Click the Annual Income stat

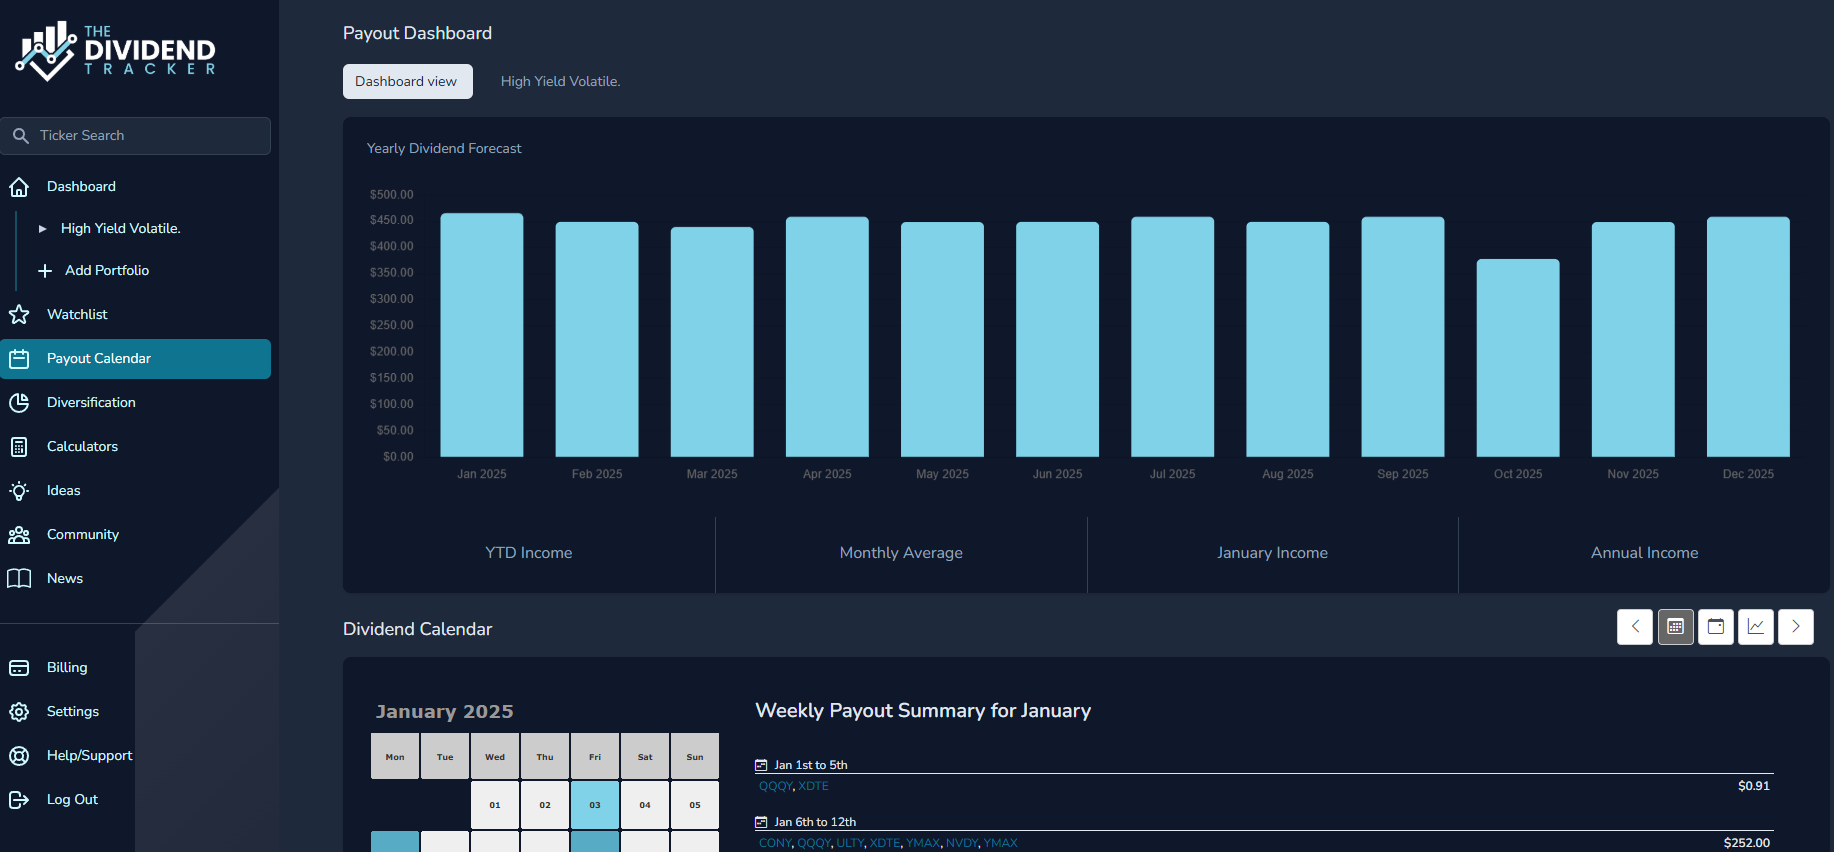(1644, 553)
